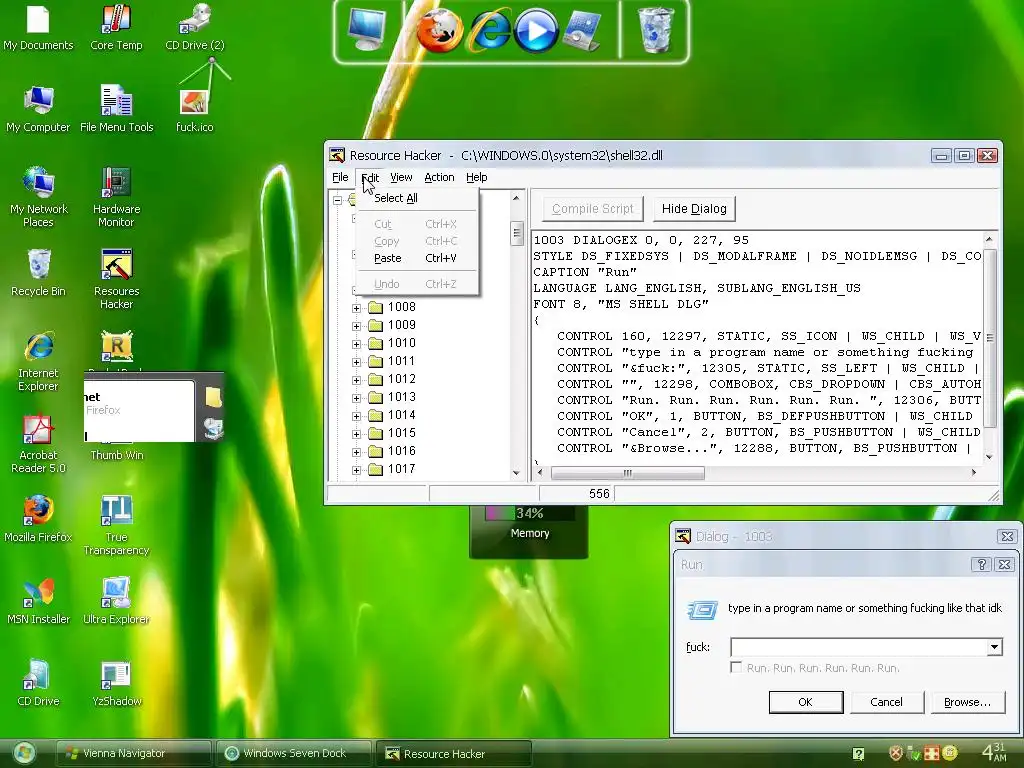Click the Hide Dialog button
Viewport: 1024px width, 768px height.
pyautogui.click(x=694, y=208)
